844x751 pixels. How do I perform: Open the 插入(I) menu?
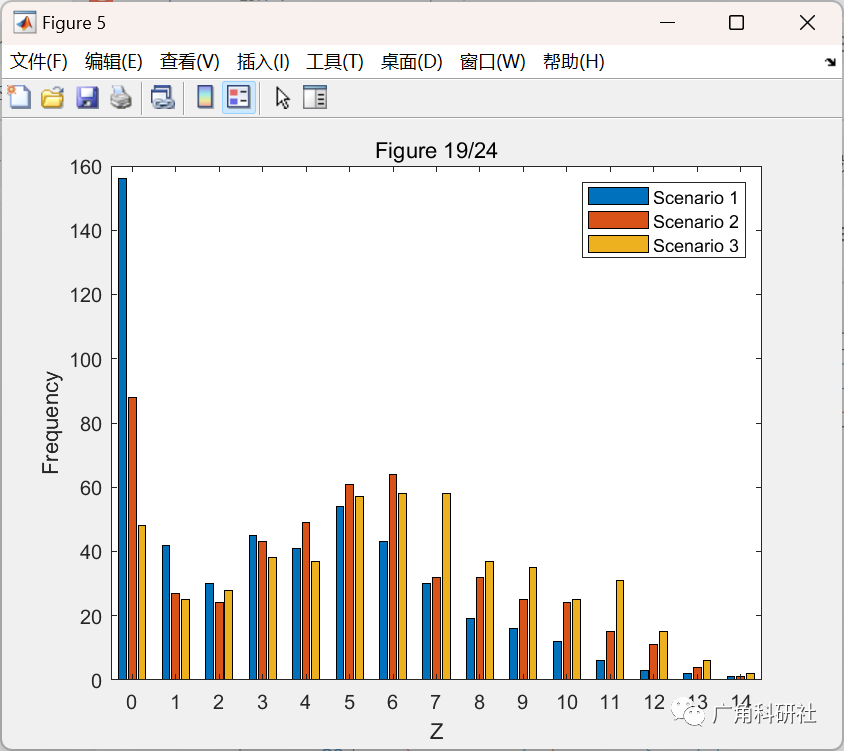[x=263, y=61]
